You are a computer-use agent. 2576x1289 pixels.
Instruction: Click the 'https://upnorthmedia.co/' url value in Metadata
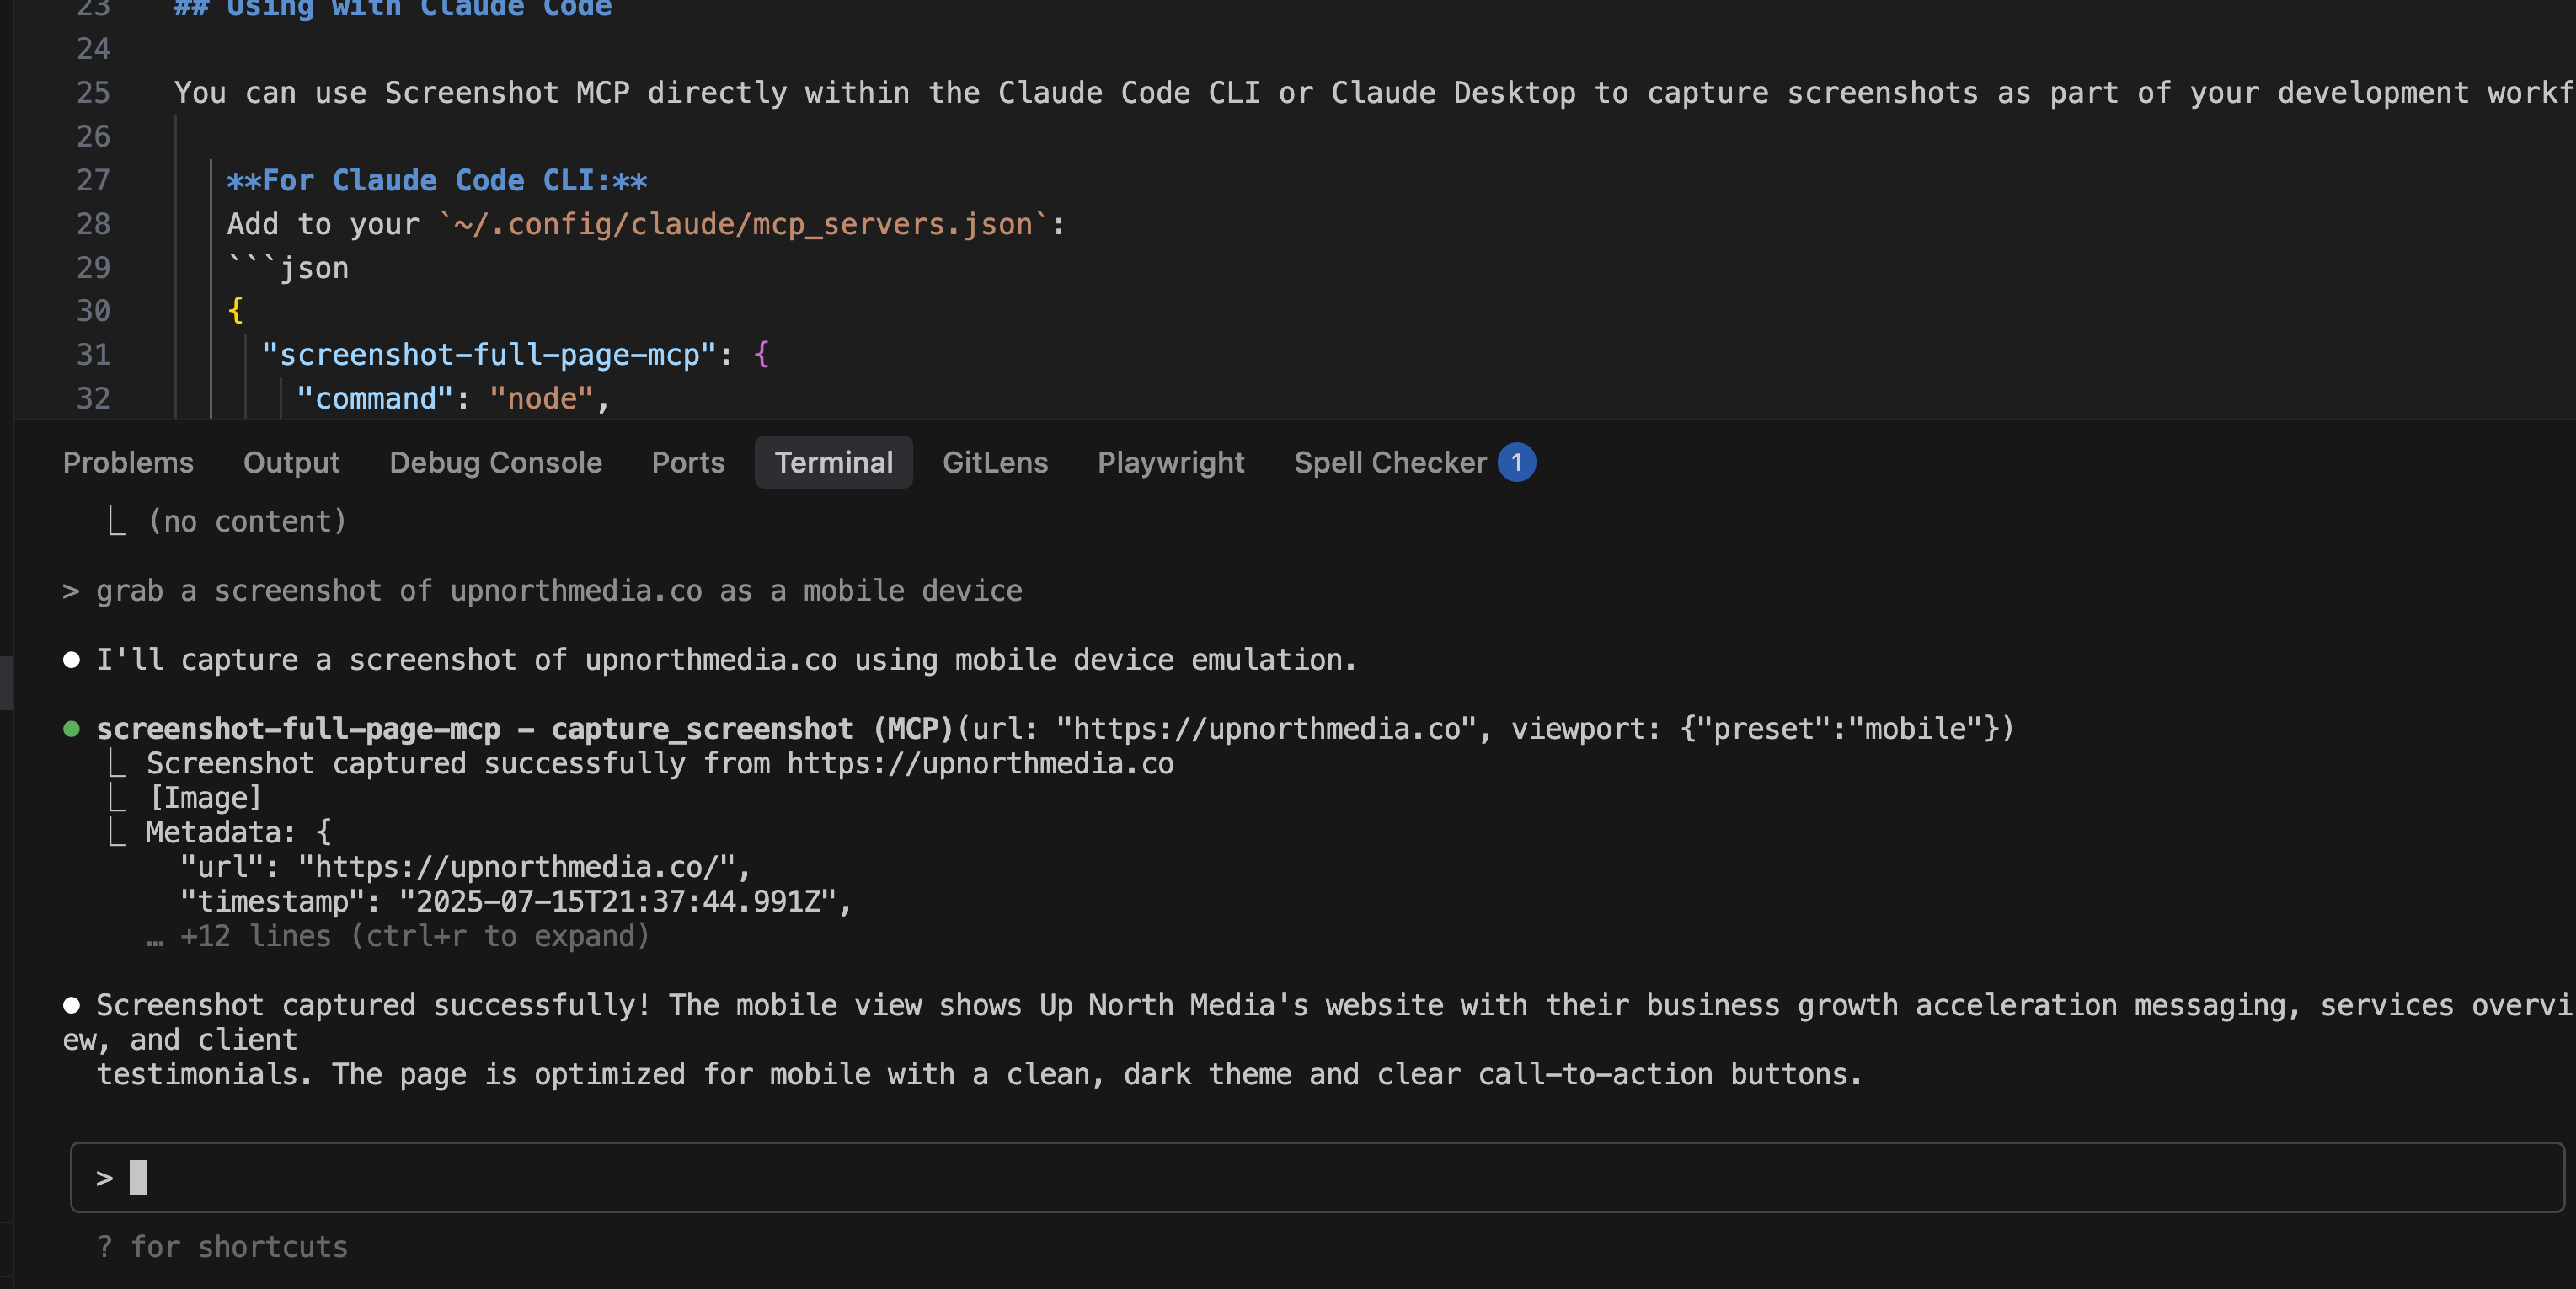[516, 867]
